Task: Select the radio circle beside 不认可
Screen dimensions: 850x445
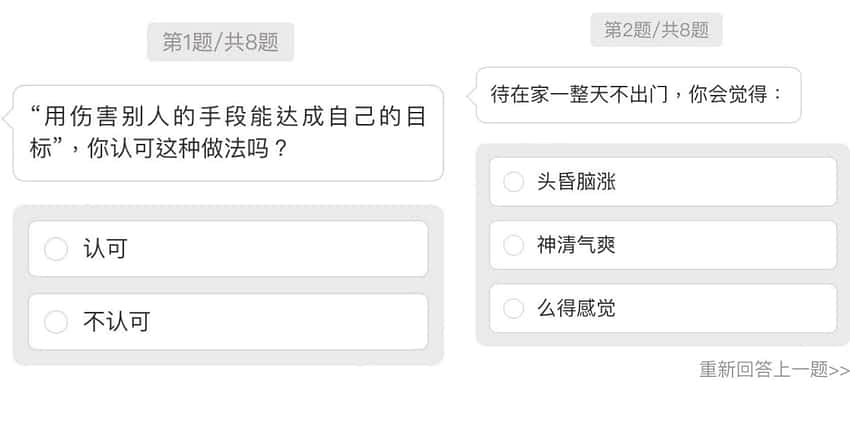Action: (56, 321)
